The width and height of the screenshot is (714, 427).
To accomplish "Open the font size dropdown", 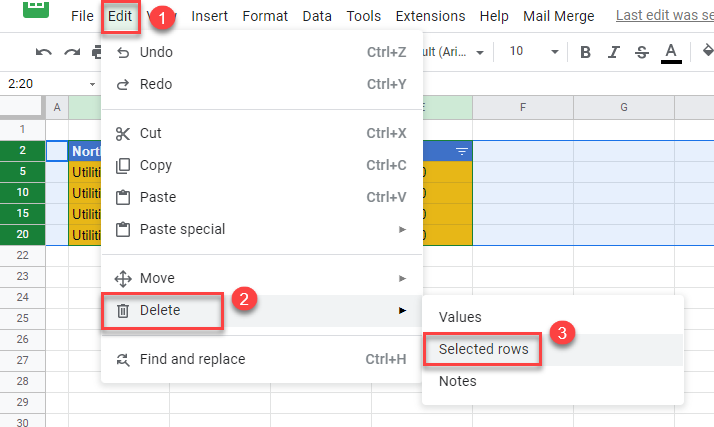I will pos(532,52).
